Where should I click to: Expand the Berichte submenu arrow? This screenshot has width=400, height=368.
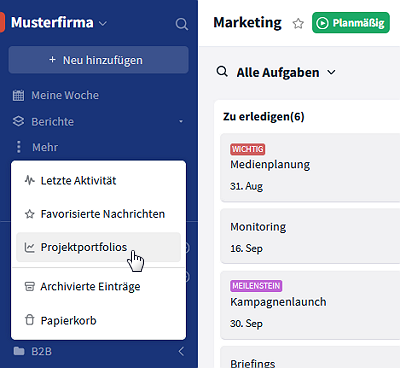(x=181, y=121)
